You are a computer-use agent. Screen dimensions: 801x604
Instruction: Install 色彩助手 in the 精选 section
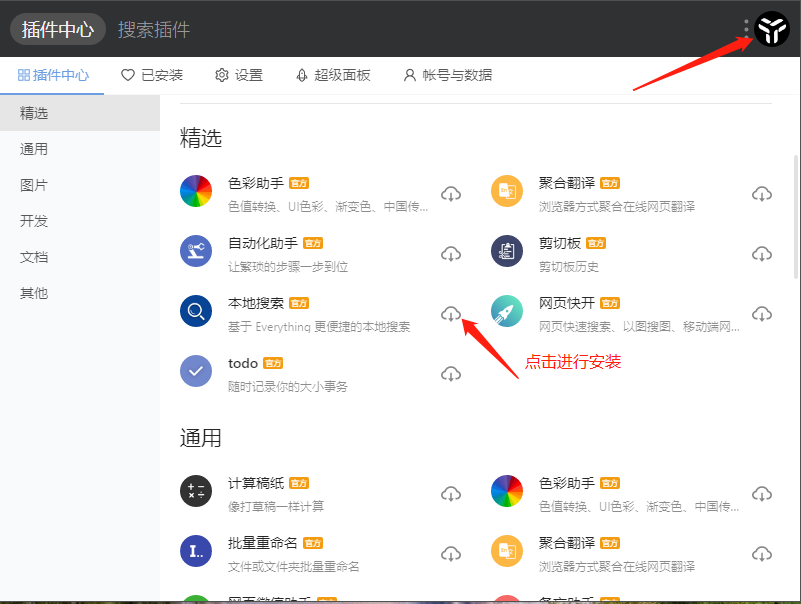451,194
